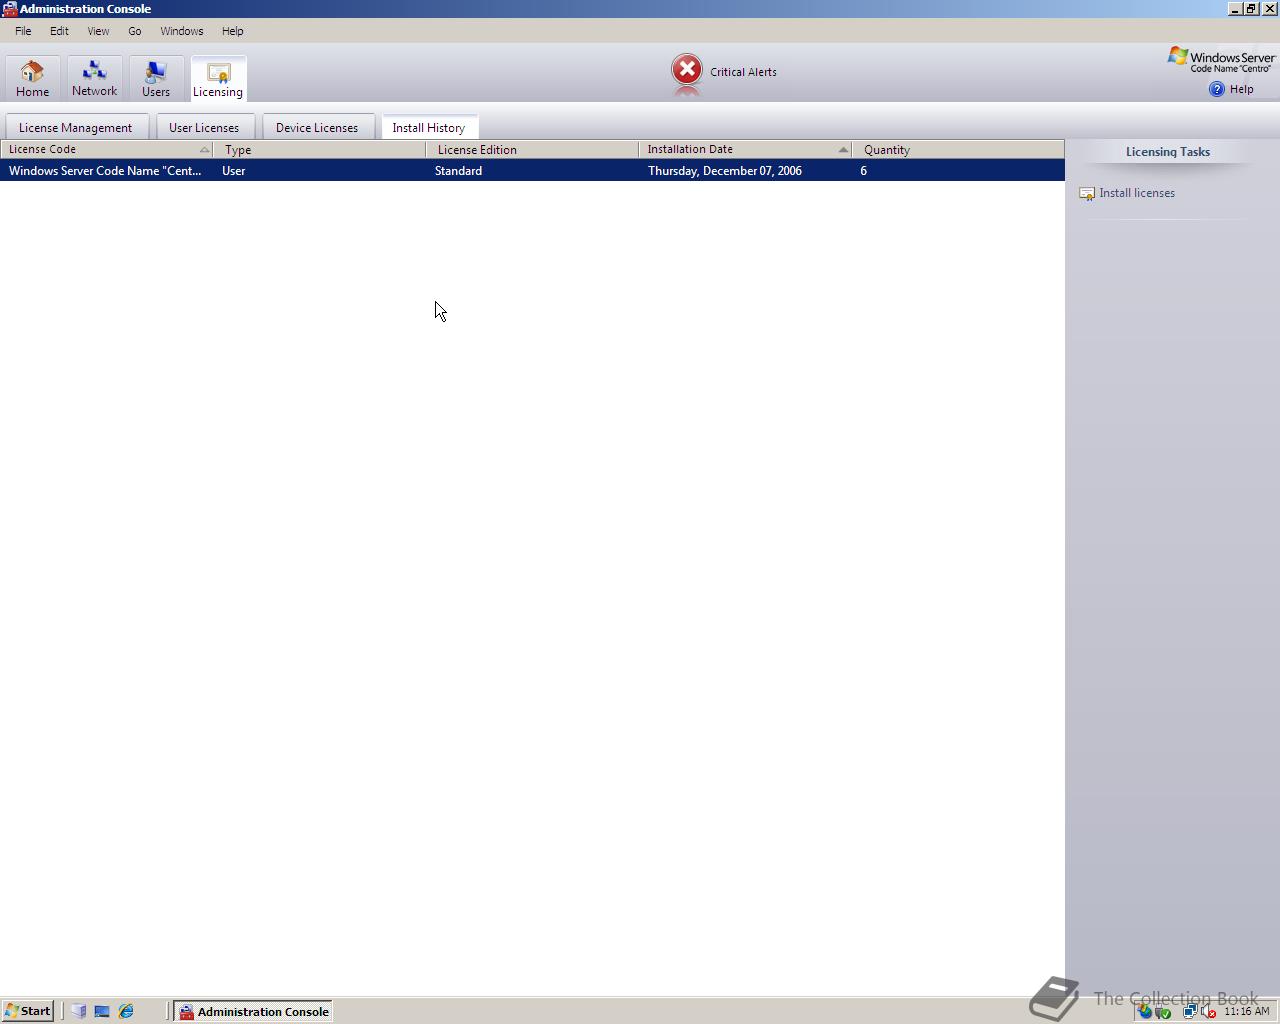1280x1024 pixels.
Task: Sort by the Type column header
Action: click(319, 149)
